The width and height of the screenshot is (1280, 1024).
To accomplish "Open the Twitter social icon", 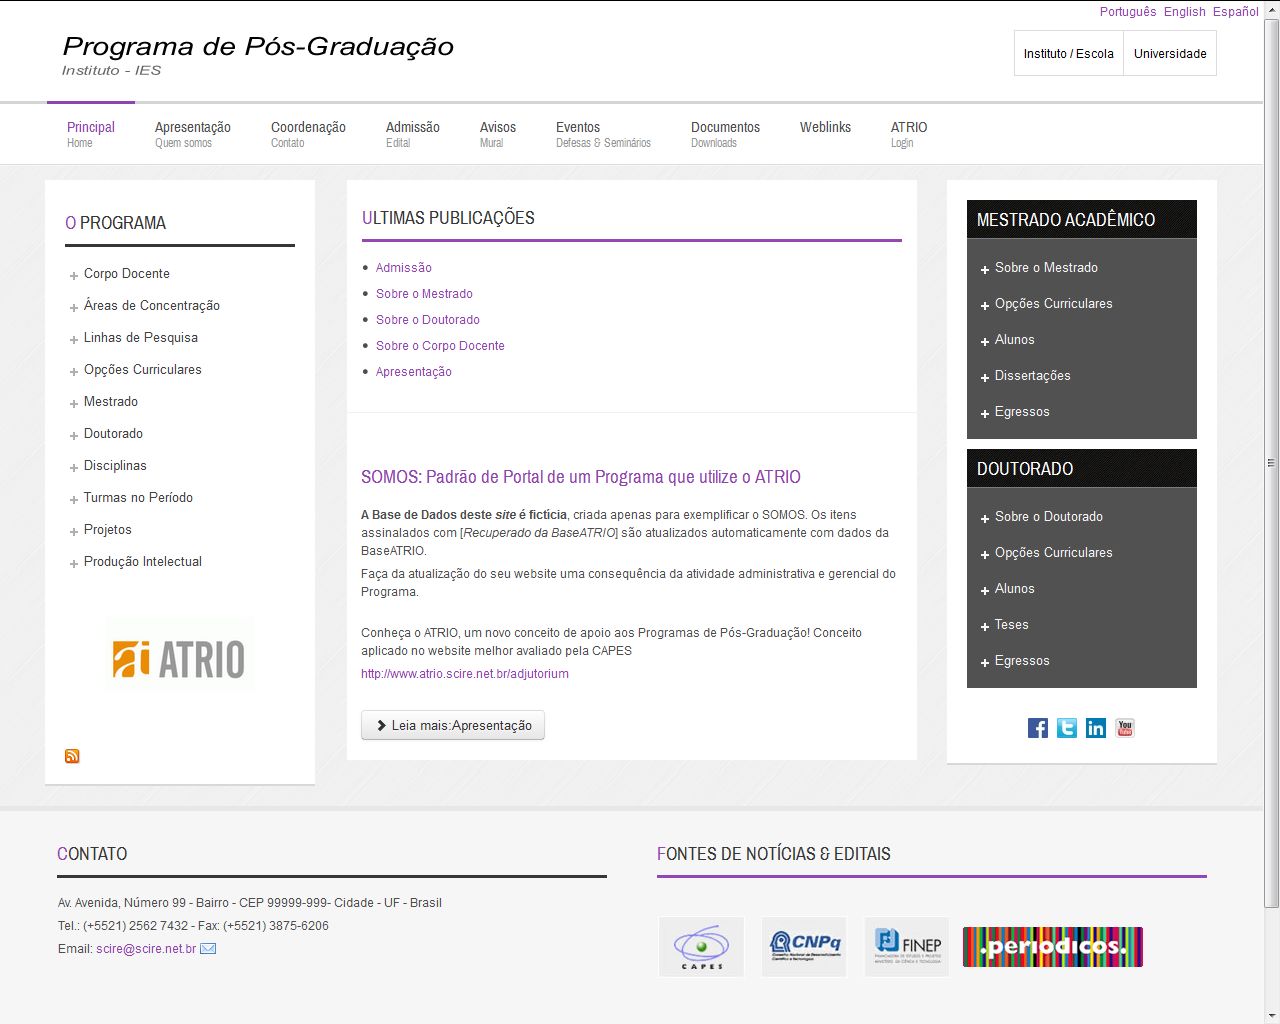I will coord(1067,728).
